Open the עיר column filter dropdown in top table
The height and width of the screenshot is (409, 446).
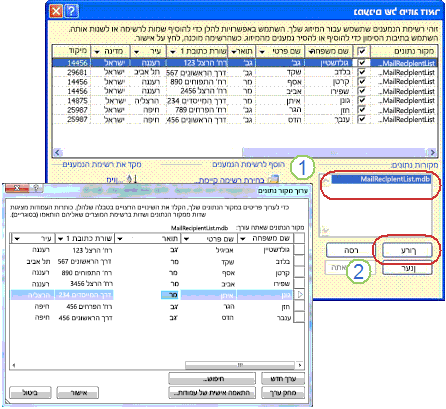136,52
